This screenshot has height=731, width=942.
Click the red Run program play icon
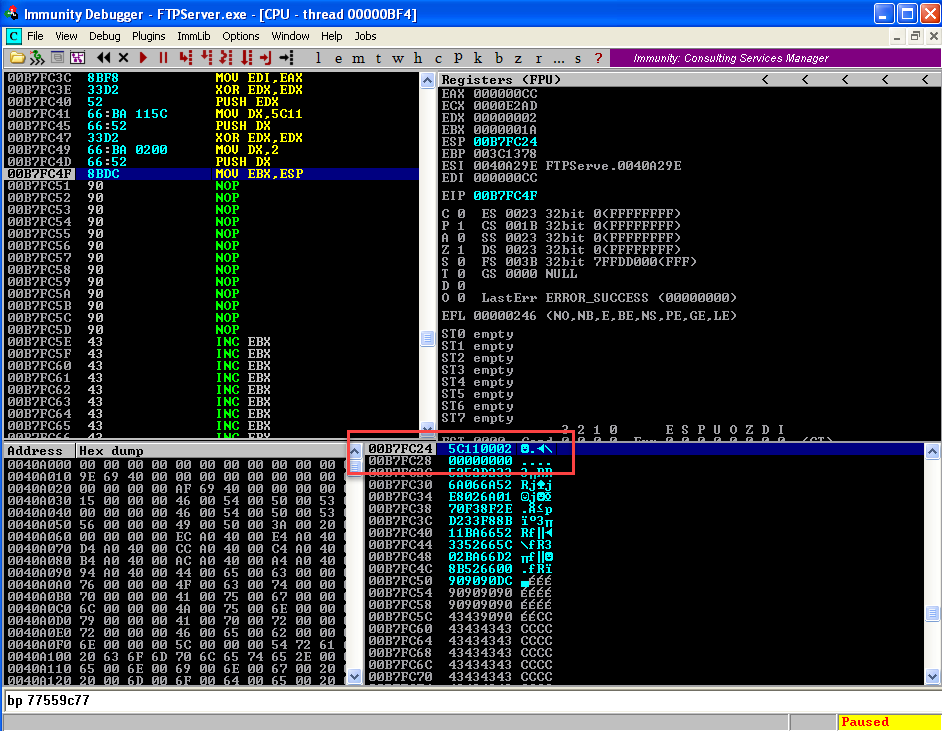pyautogui.click(x=144, y=58)
